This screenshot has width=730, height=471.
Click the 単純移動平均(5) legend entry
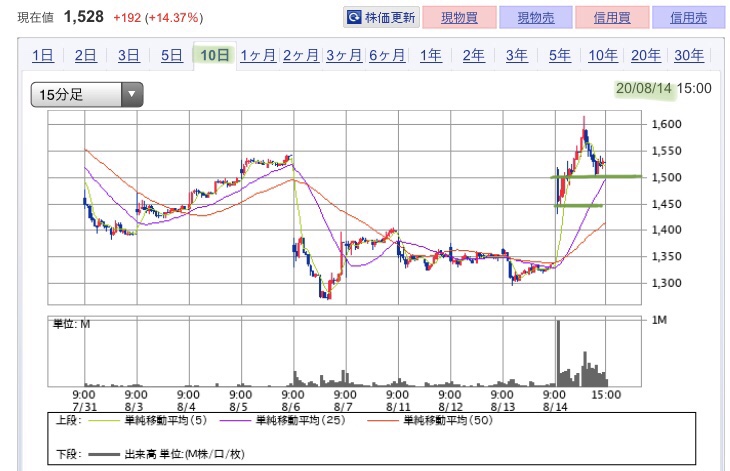pos(148,420)
